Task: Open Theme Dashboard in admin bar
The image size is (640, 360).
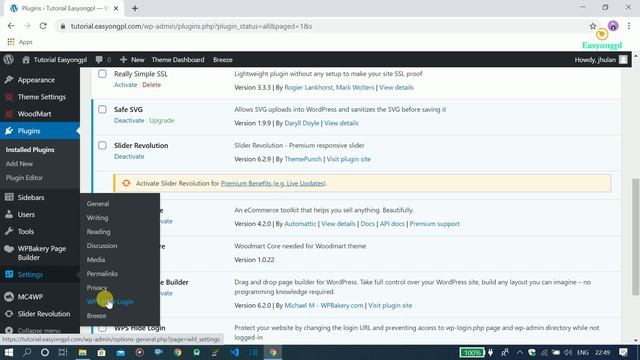Action: (x=178, y=60)
